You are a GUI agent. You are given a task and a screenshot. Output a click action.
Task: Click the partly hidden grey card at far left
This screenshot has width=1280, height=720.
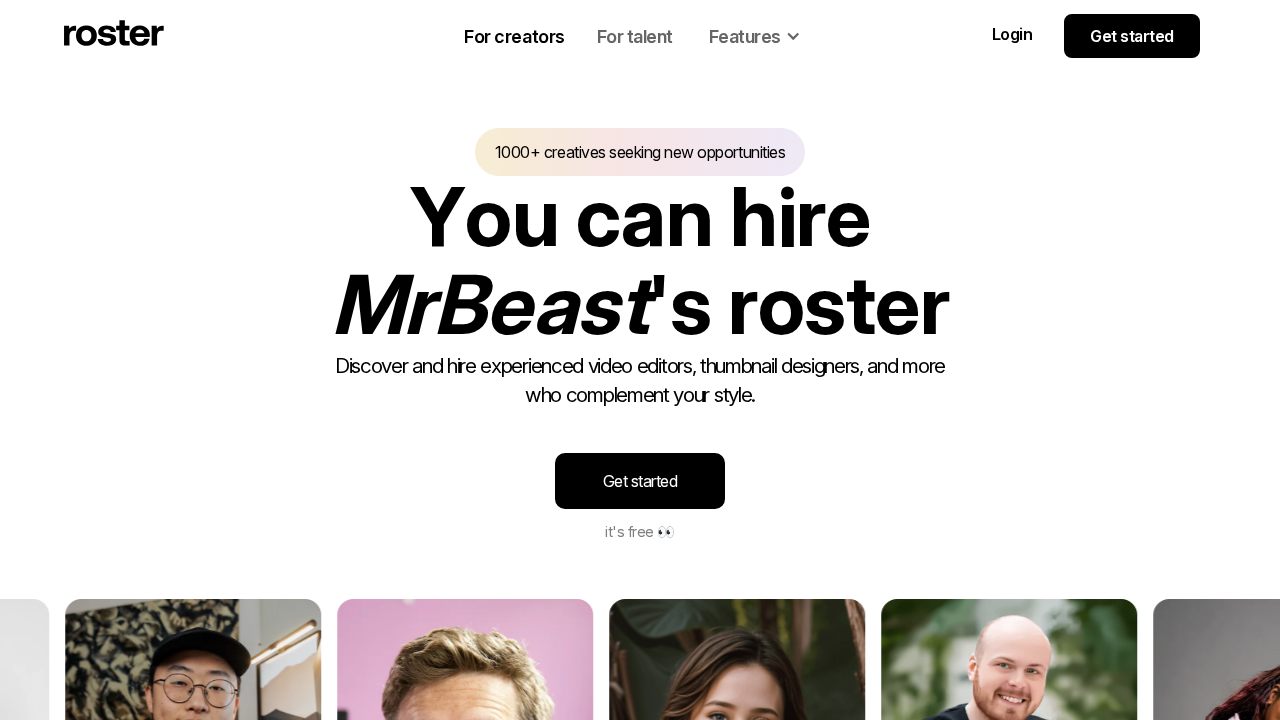coord(24,660)
